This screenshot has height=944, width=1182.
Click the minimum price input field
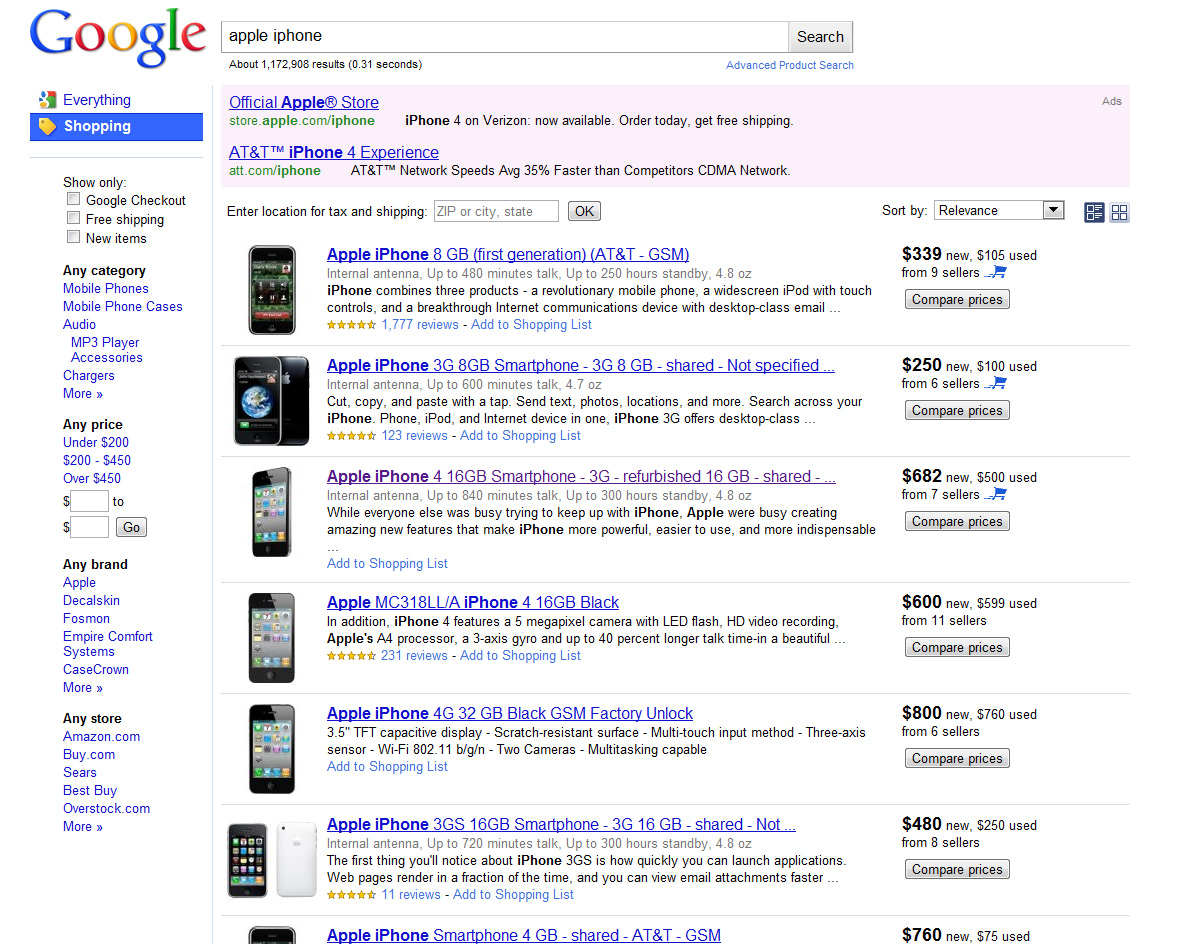pyautogui.click(x=90, y=501)
